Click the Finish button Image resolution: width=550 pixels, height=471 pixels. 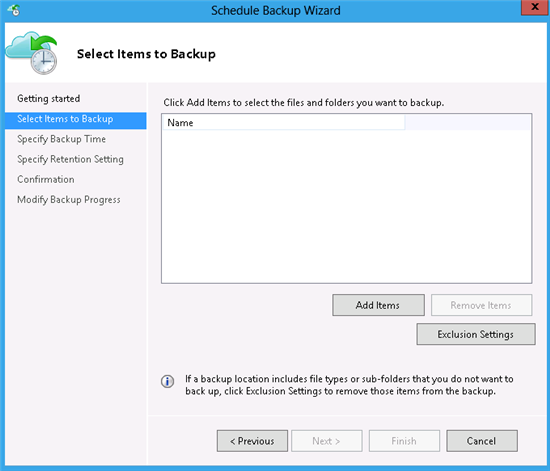tap(404, 441)
